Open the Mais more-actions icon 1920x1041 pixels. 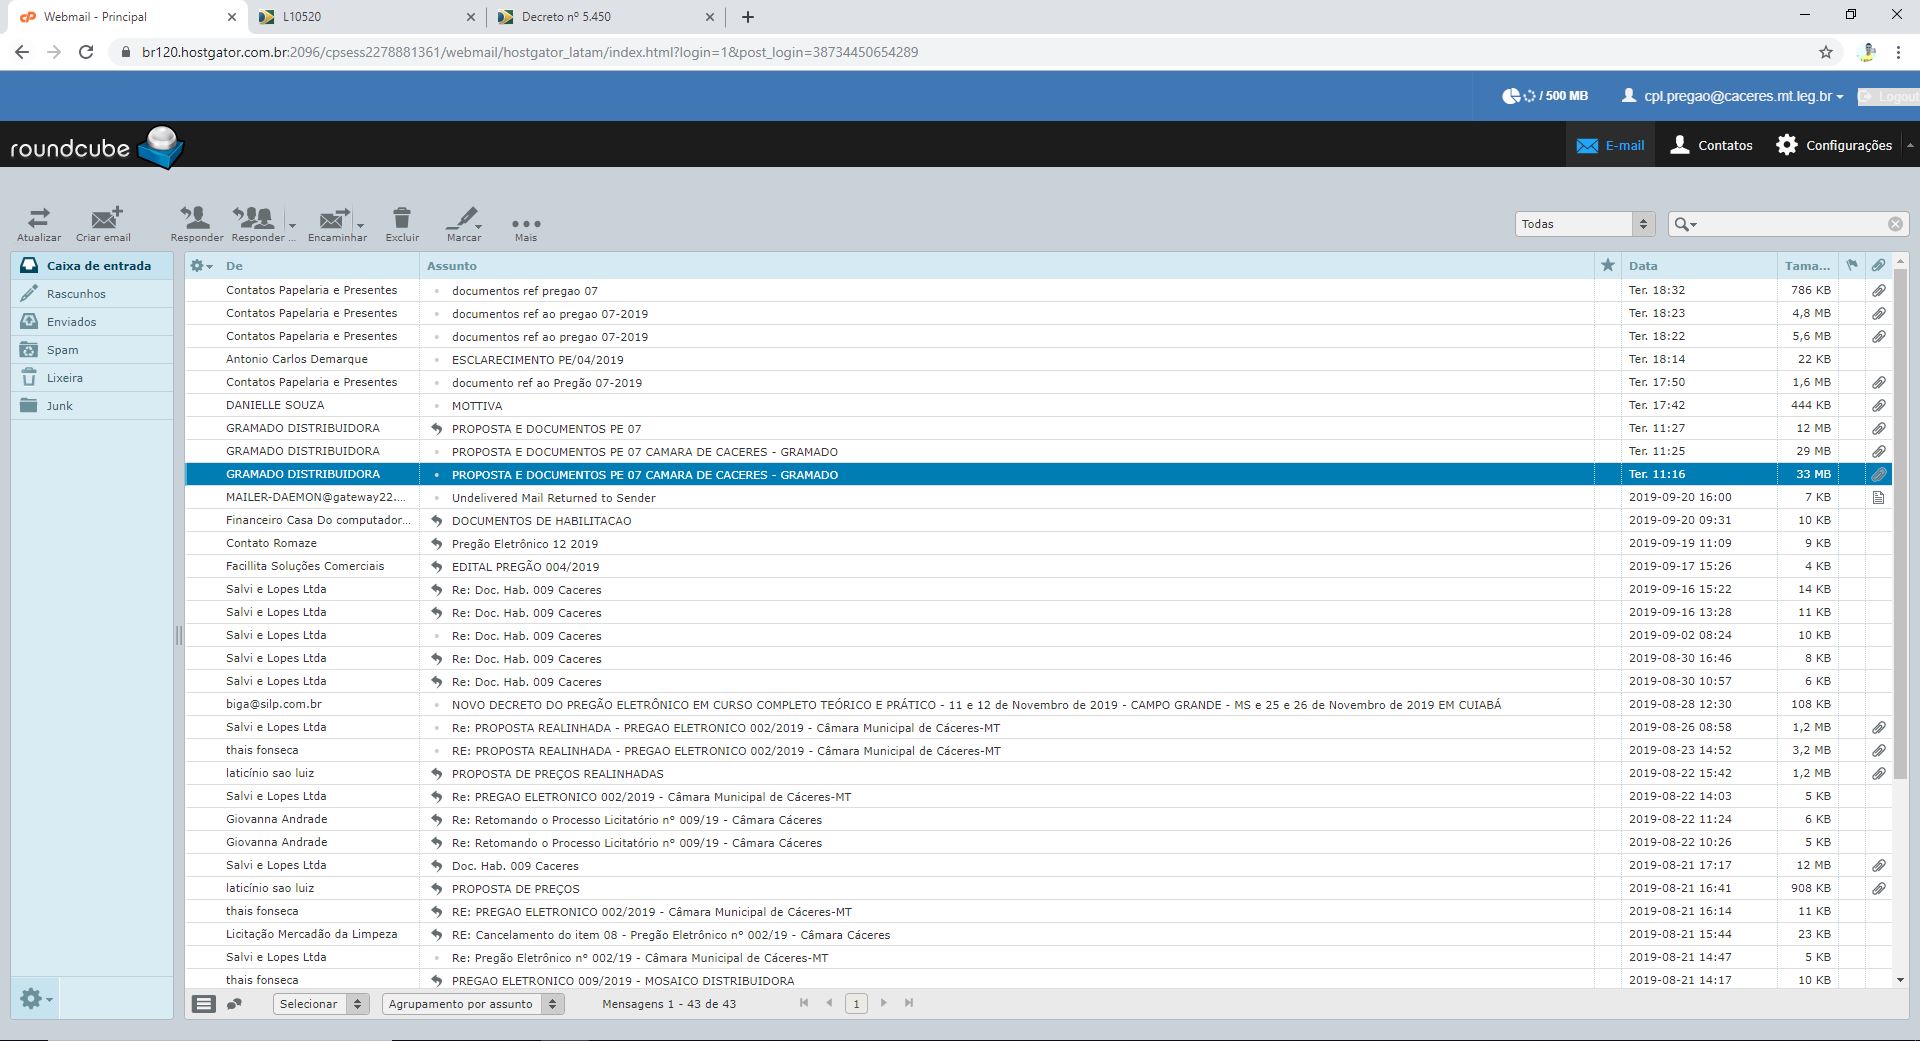point(525,224)
